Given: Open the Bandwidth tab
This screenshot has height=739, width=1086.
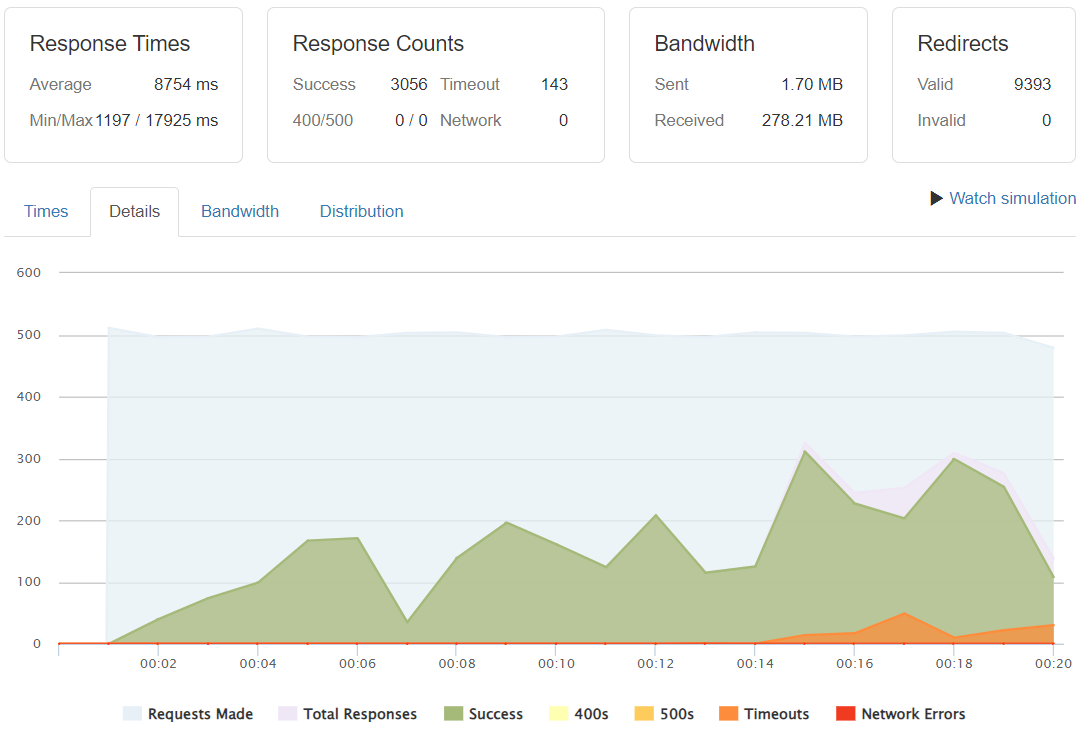Looking at the screenshot, I should (240, 211).
